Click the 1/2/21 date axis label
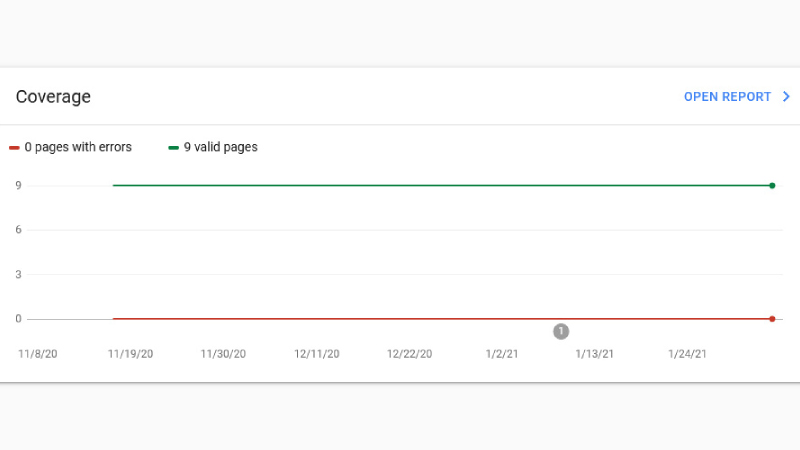This screenshot has width=800, height=450. coord(502,354)
